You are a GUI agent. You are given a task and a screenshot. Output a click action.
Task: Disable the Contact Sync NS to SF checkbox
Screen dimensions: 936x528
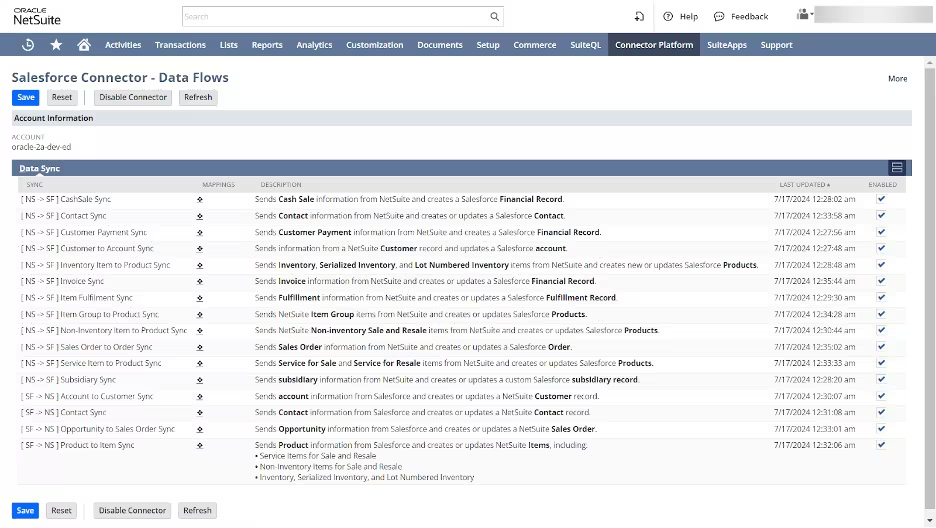[x=881, y=216]
